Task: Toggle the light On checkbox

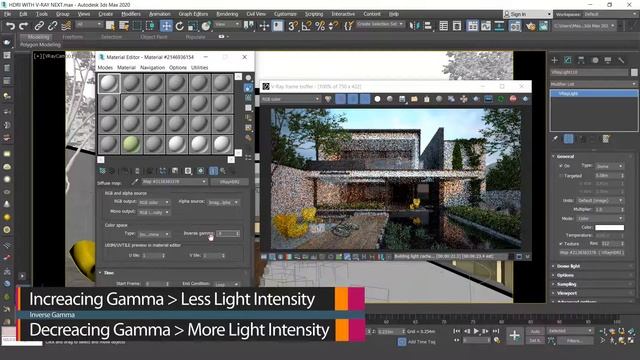Action: point(560,166)
